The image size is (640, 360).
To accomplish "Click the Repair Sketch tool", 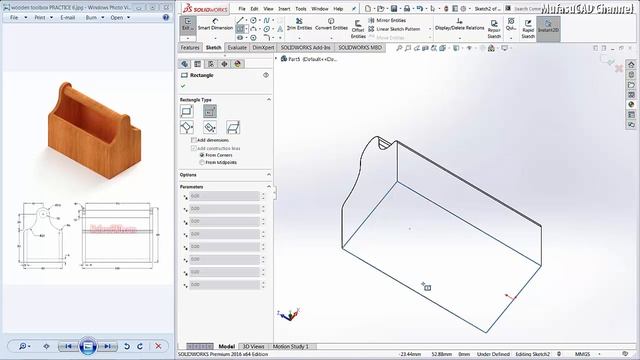I will [x=494, y=29].
